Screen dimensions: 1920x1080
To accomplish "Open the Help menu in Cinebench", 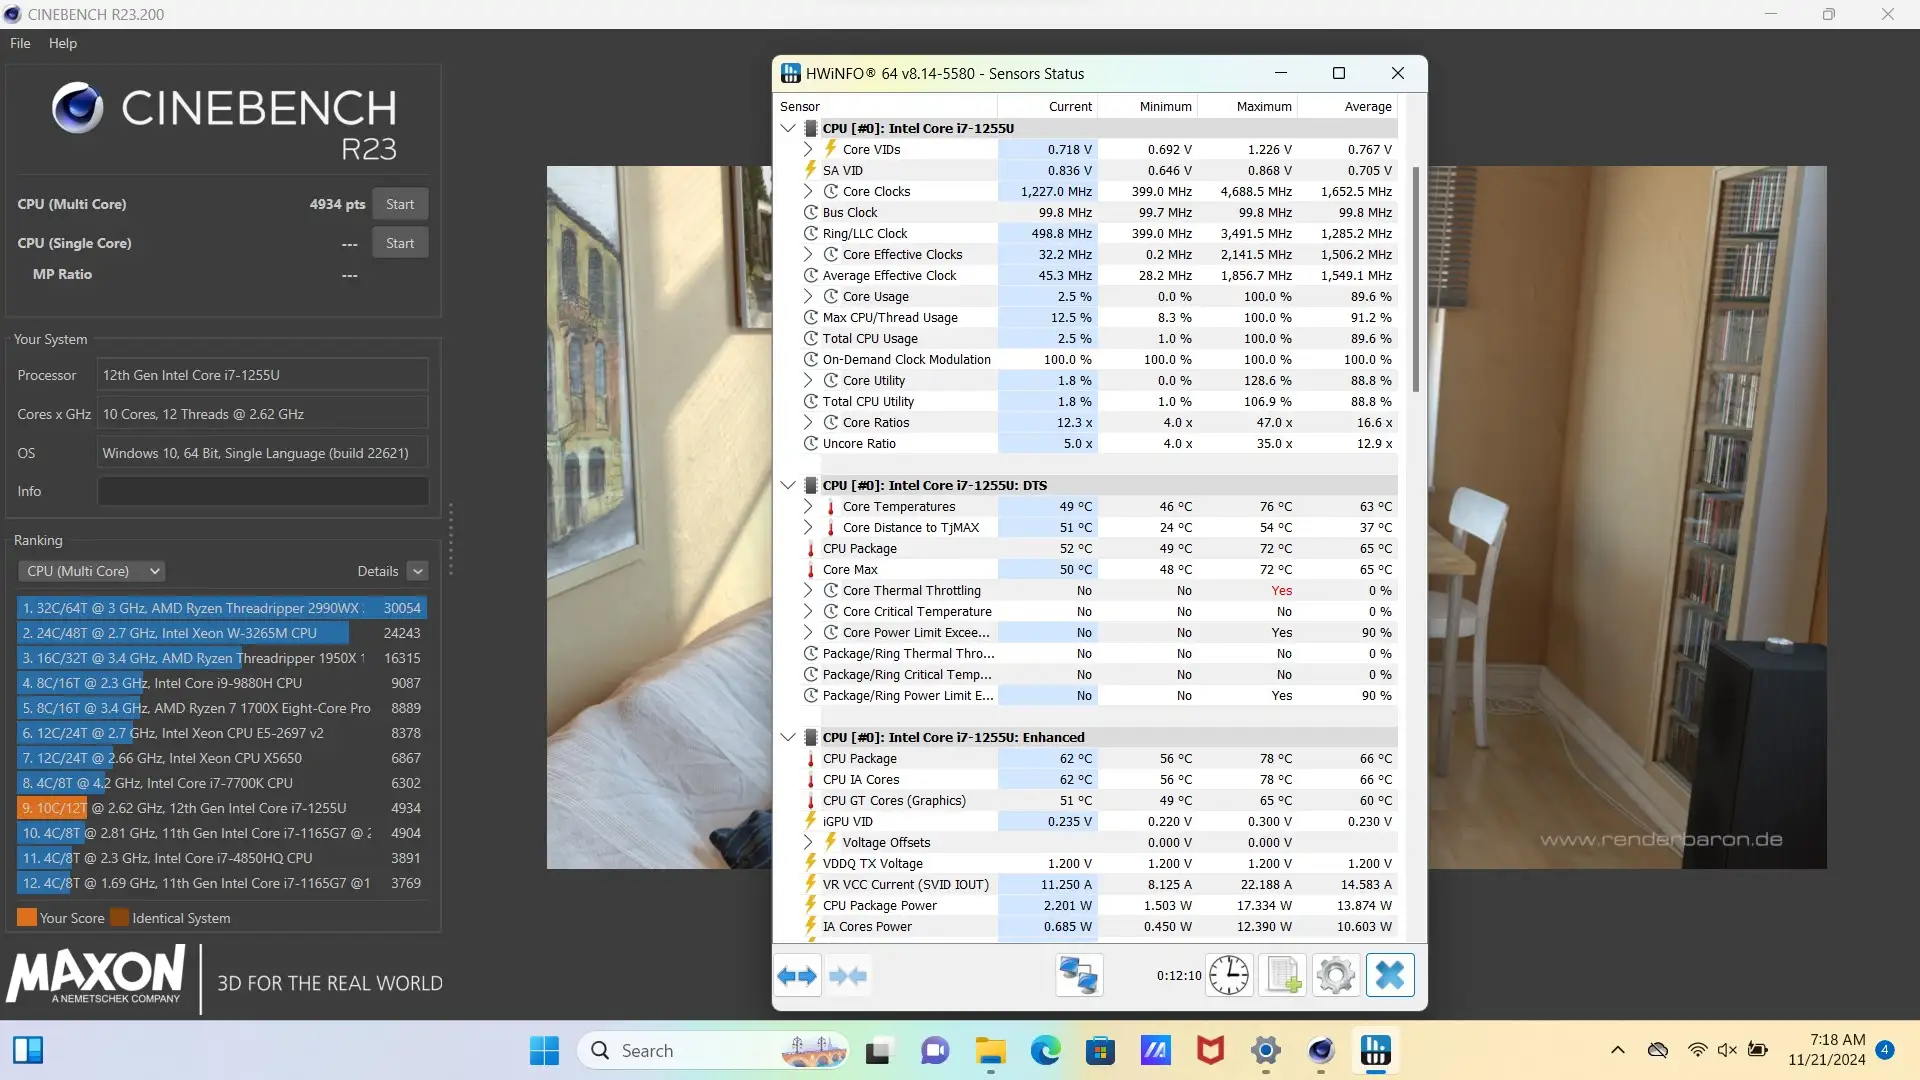I will coord(63,43).
